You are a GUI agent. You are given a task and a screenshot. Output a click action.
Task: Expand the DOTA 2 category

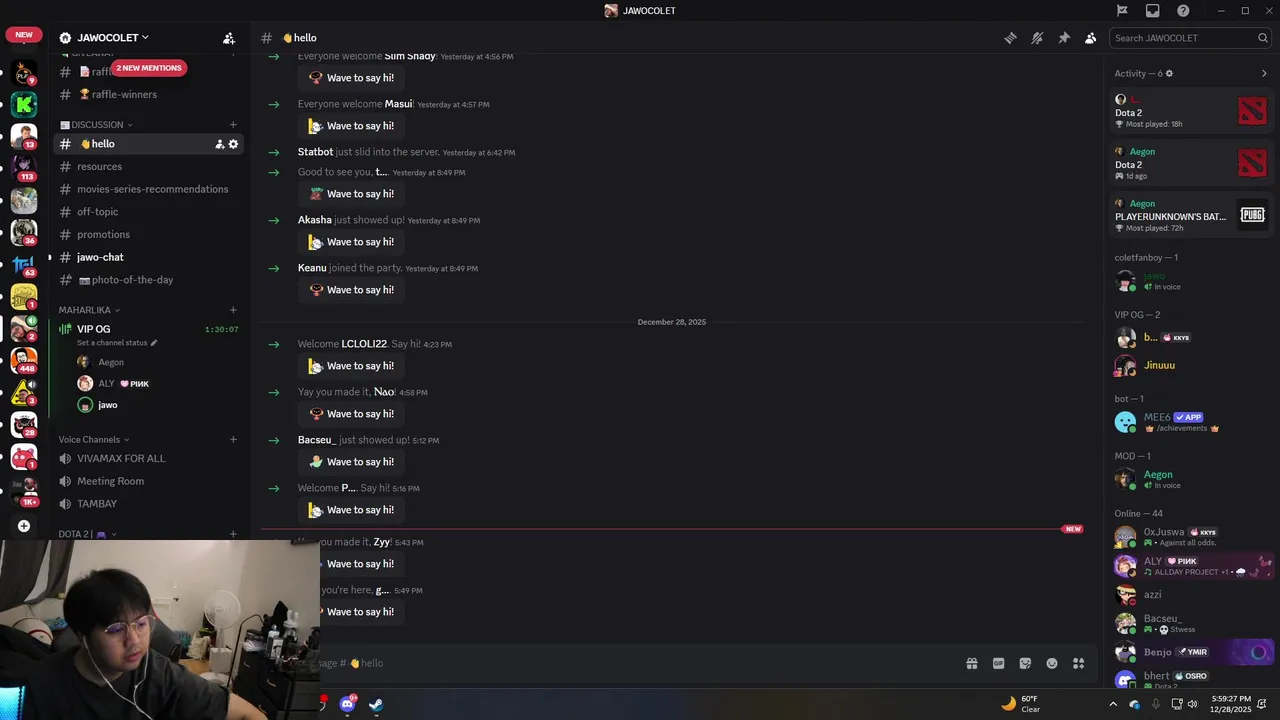[x=88, y=534]
